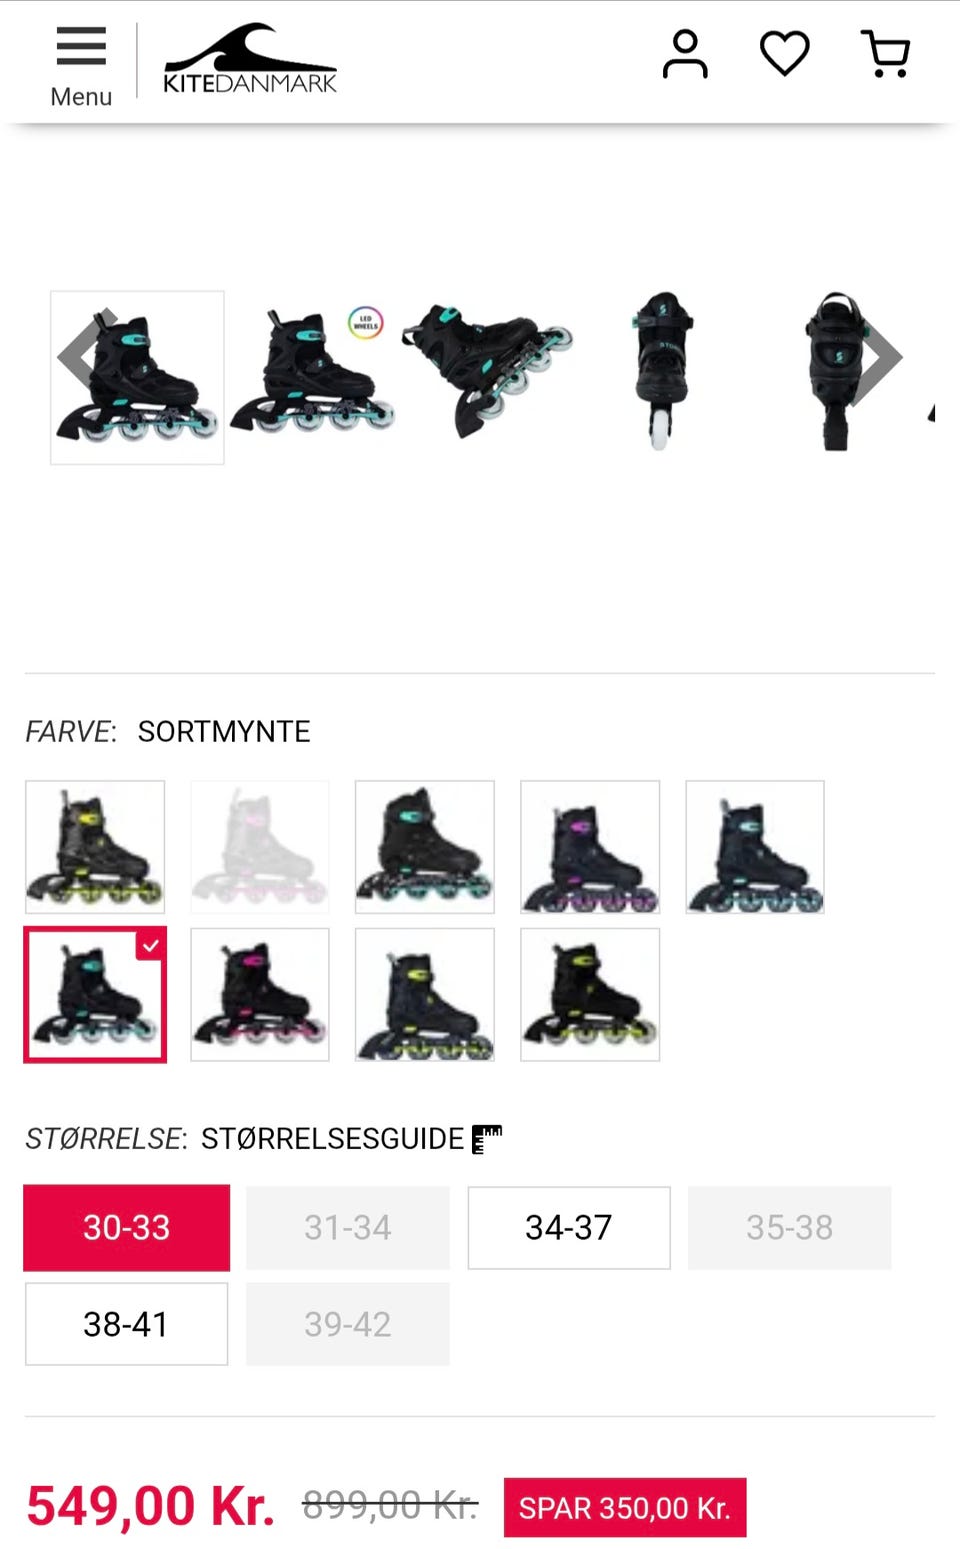Select size 38-41
Viewport: 960px width, 1549px height.
pos(127,1324)
